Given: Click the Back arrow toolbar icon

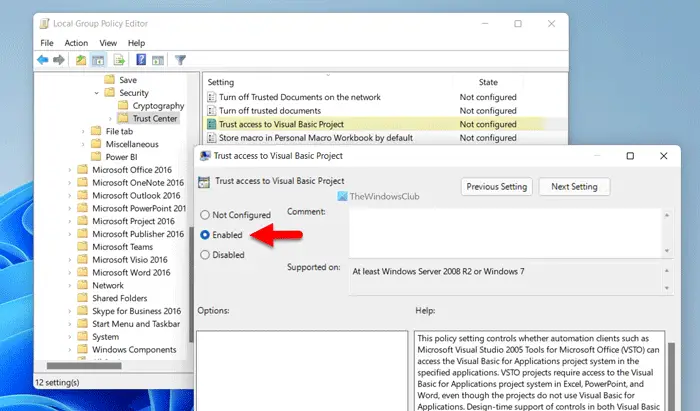Looking at the screenshot, I should coord(43,60).
